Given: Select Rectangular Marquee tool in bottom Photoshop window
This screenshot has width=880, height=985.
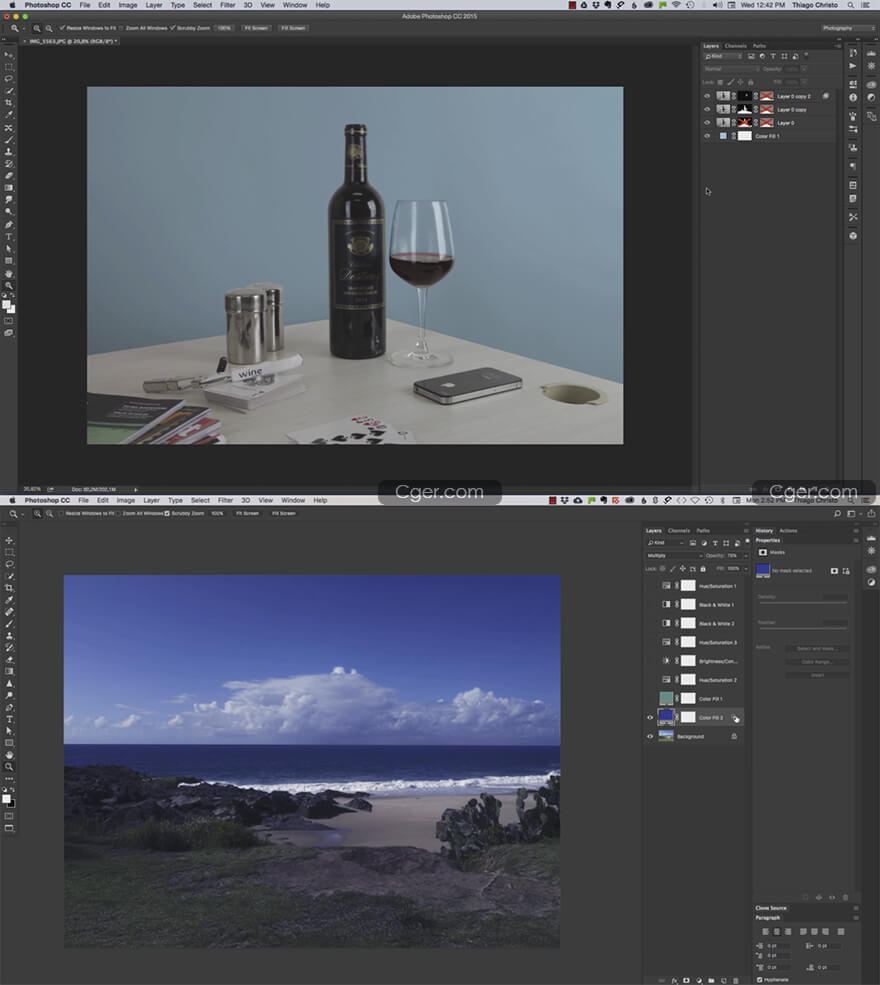Looking at the screenshot, I should (9, 552).
